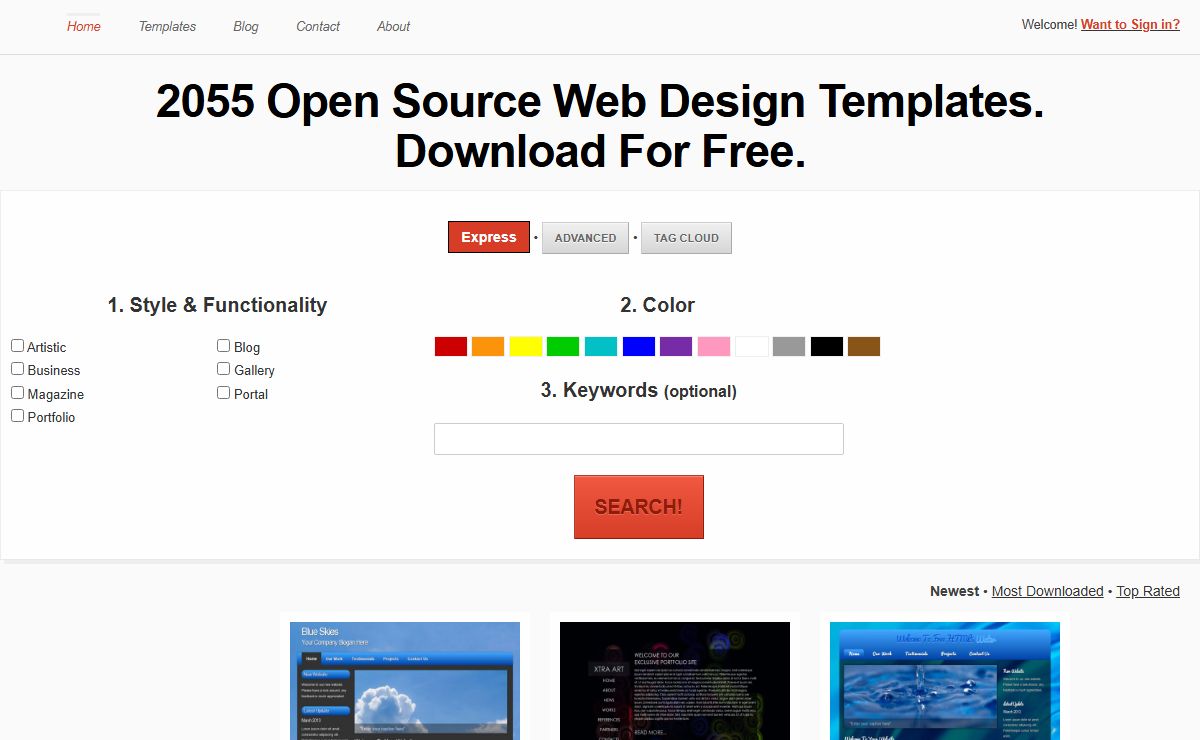Focus the Keywords input field

point(639,439)
